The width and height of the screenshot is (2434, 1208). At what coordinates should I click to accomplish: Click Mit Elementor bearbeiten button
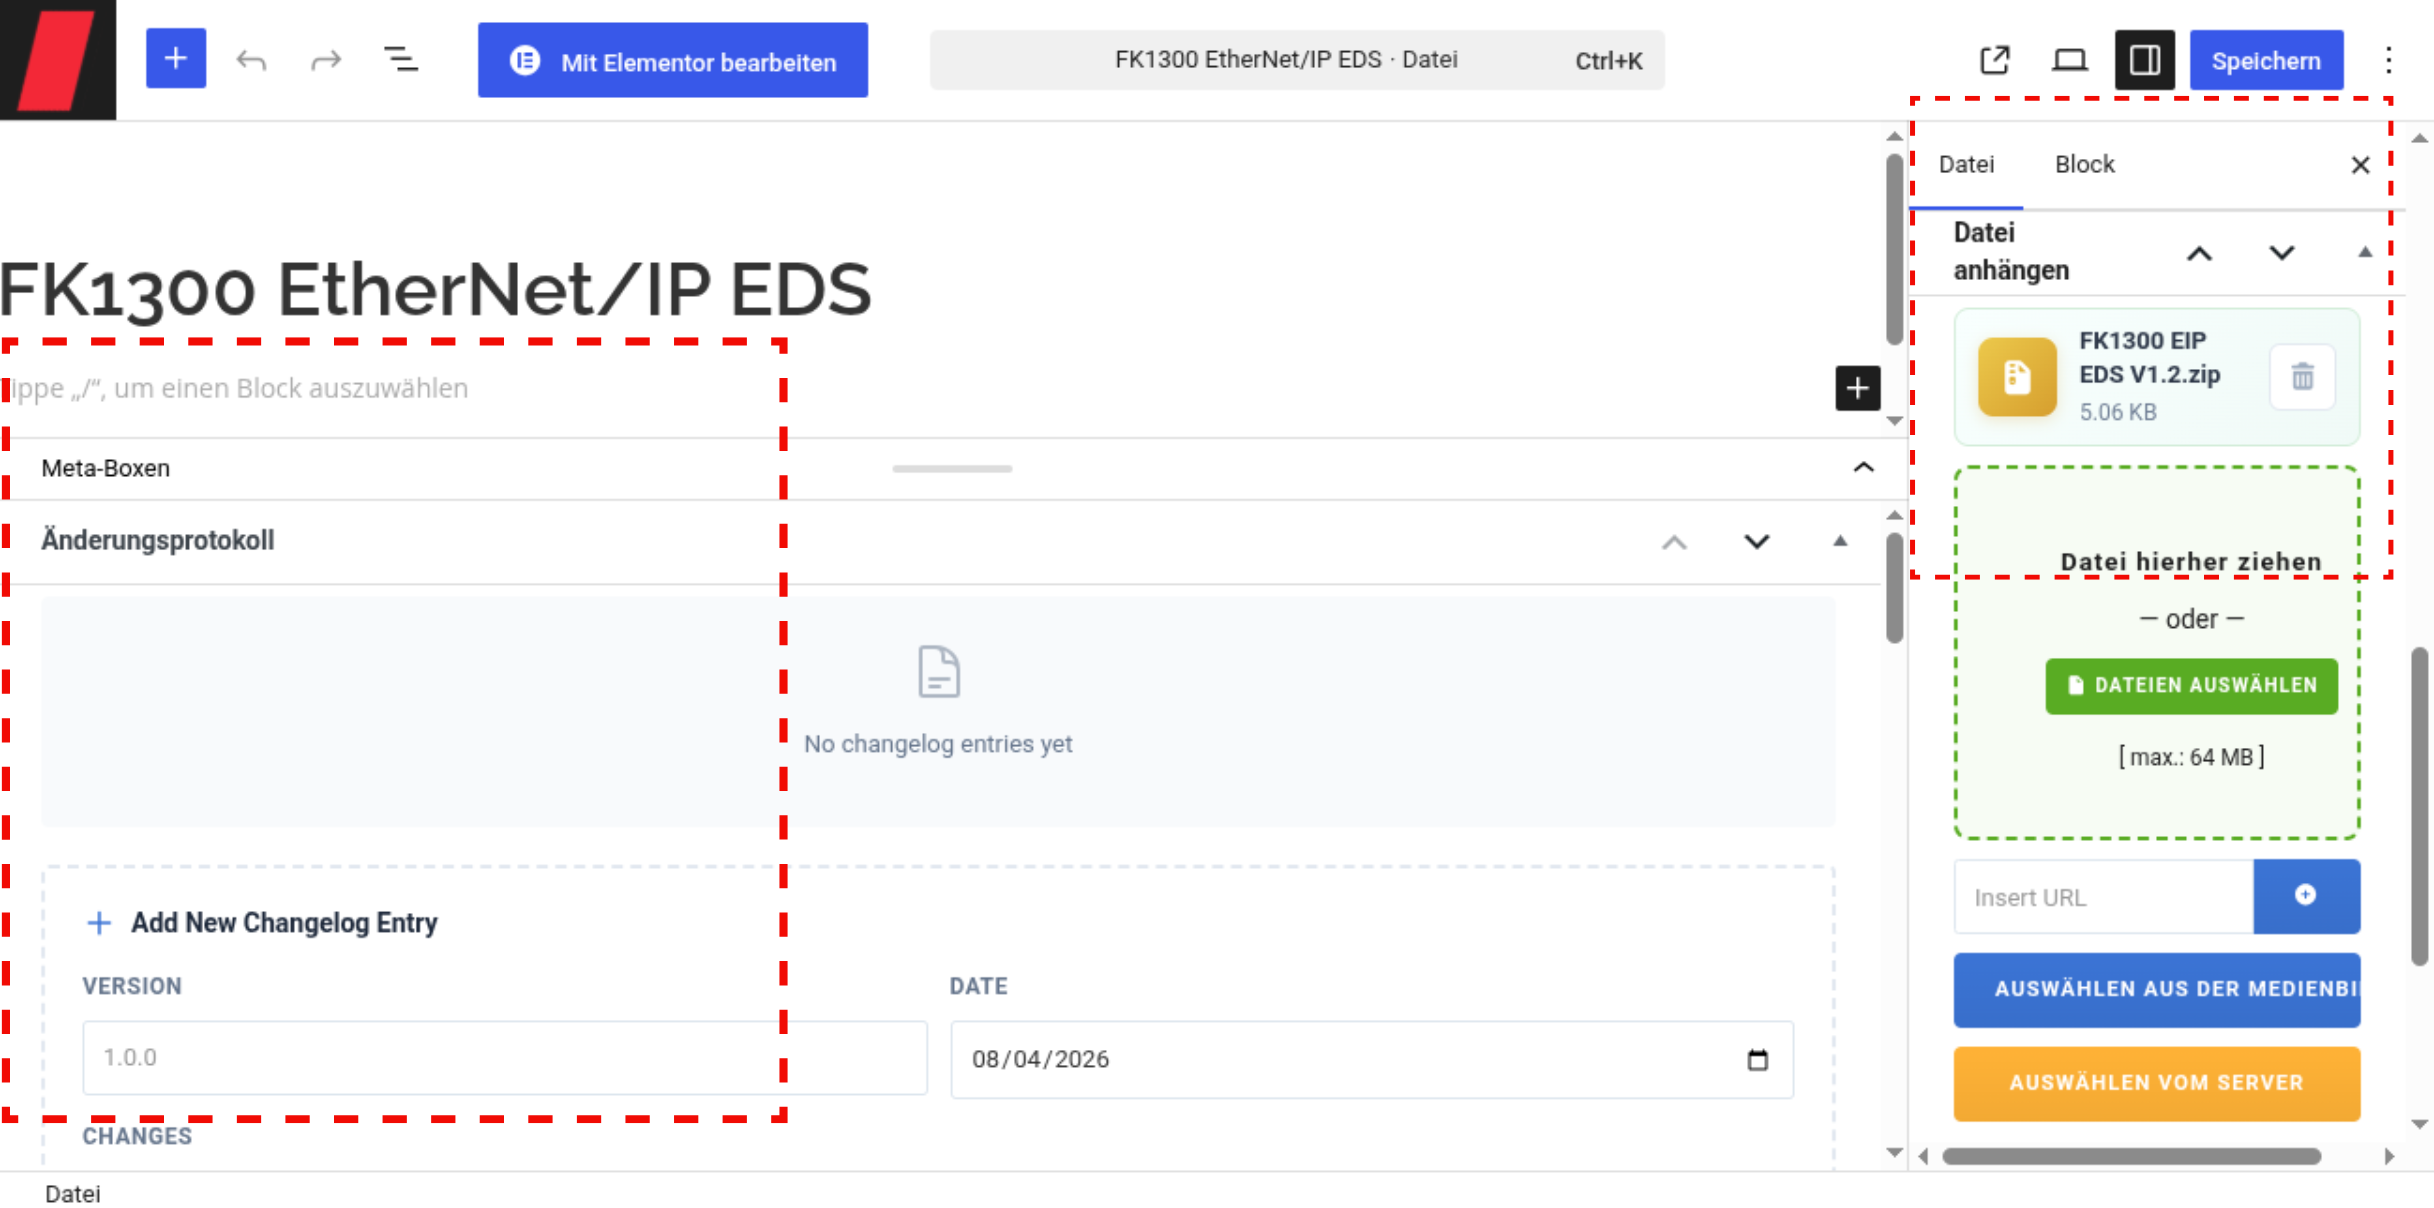[x=673, y=60]
